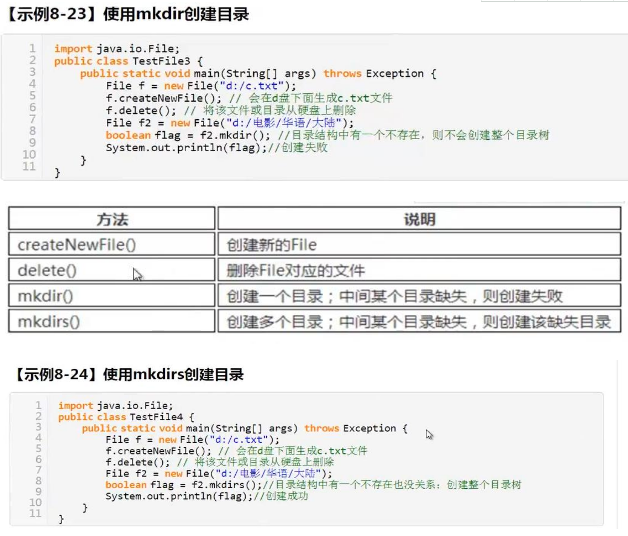Click f.delete() line in second code block
The height and width of the screenshot is (536, 628).
tap(219, 462)
